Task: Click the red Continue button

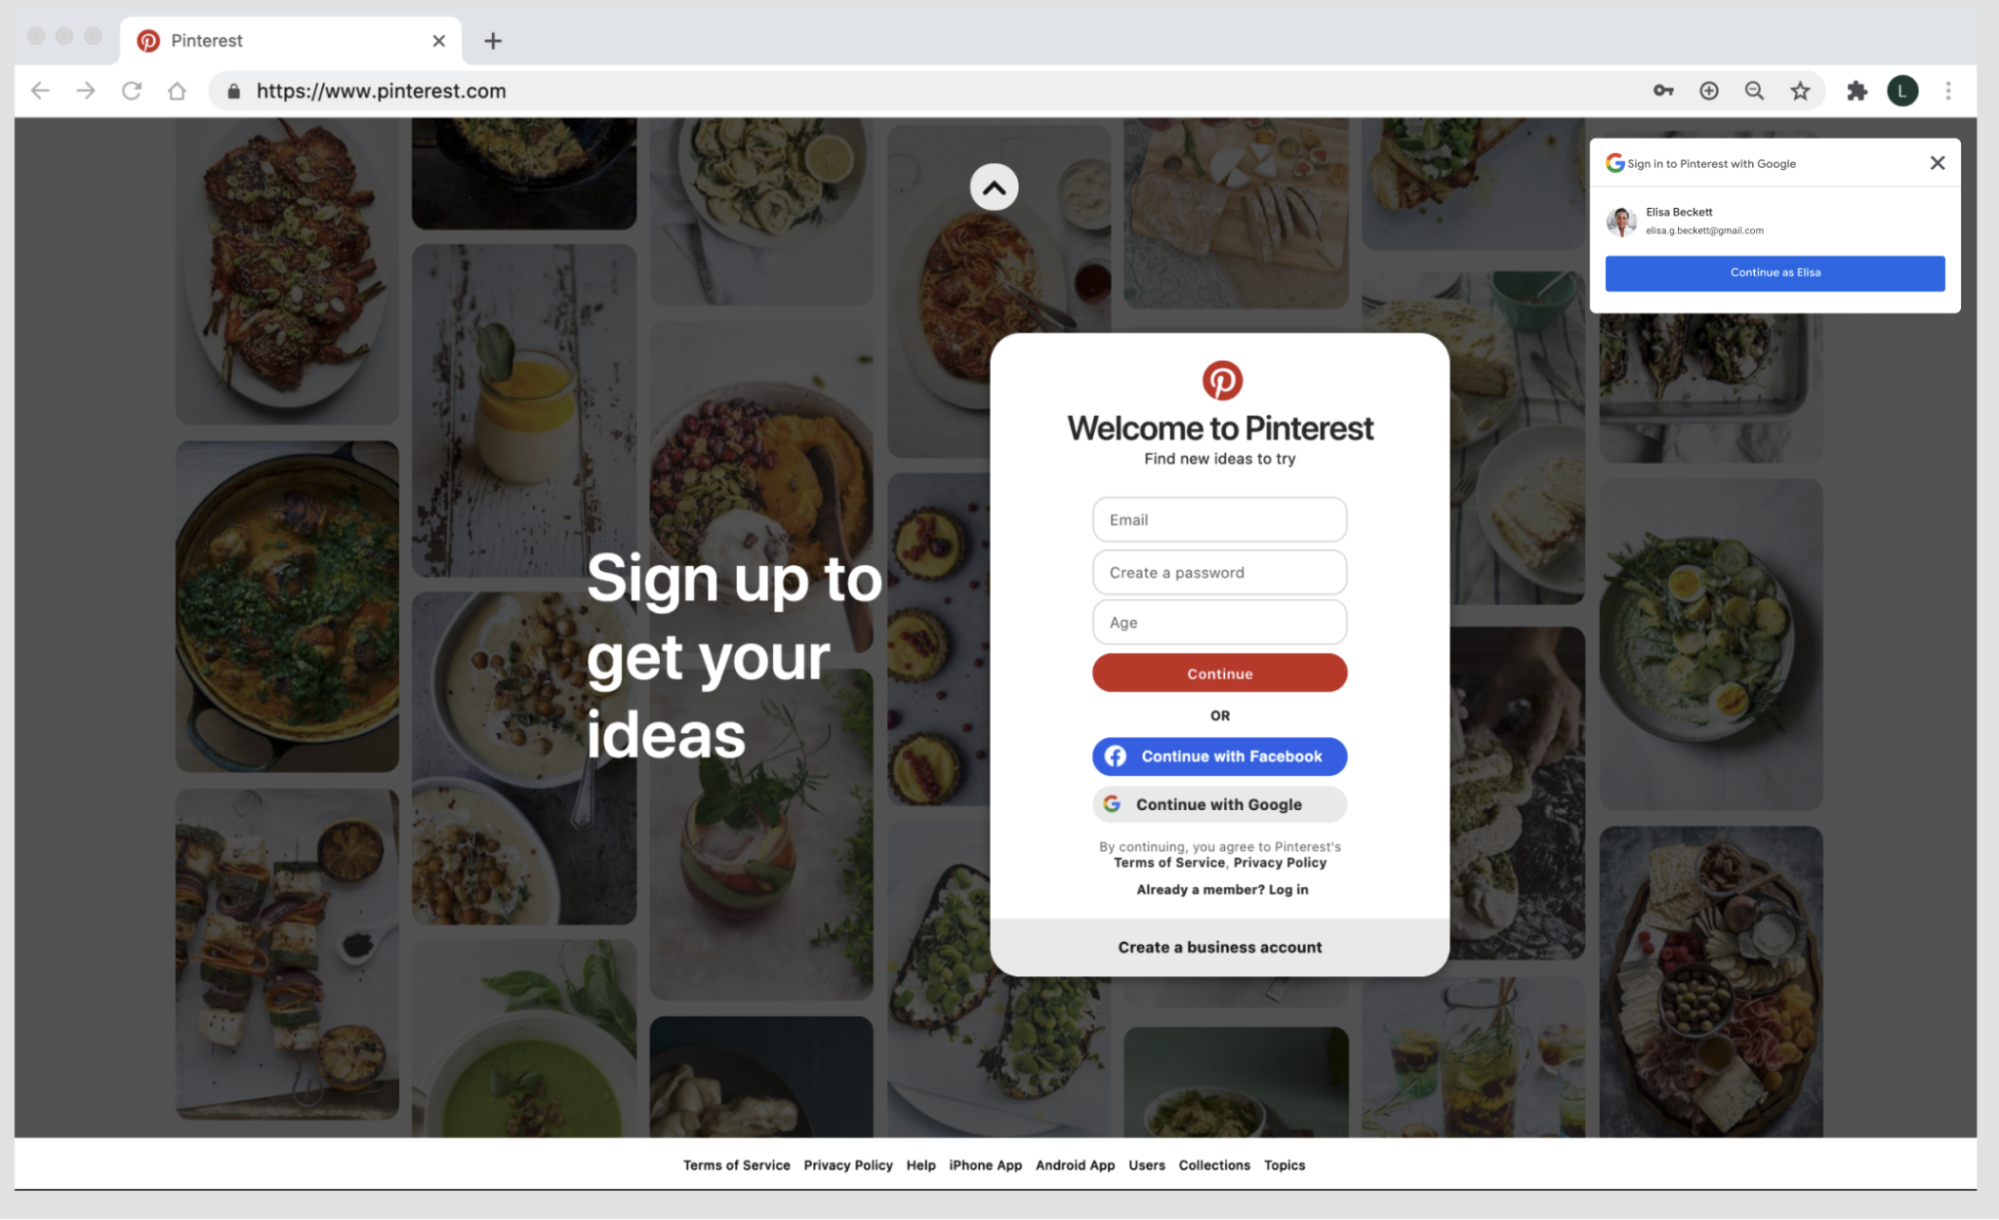Action: 1218,673
